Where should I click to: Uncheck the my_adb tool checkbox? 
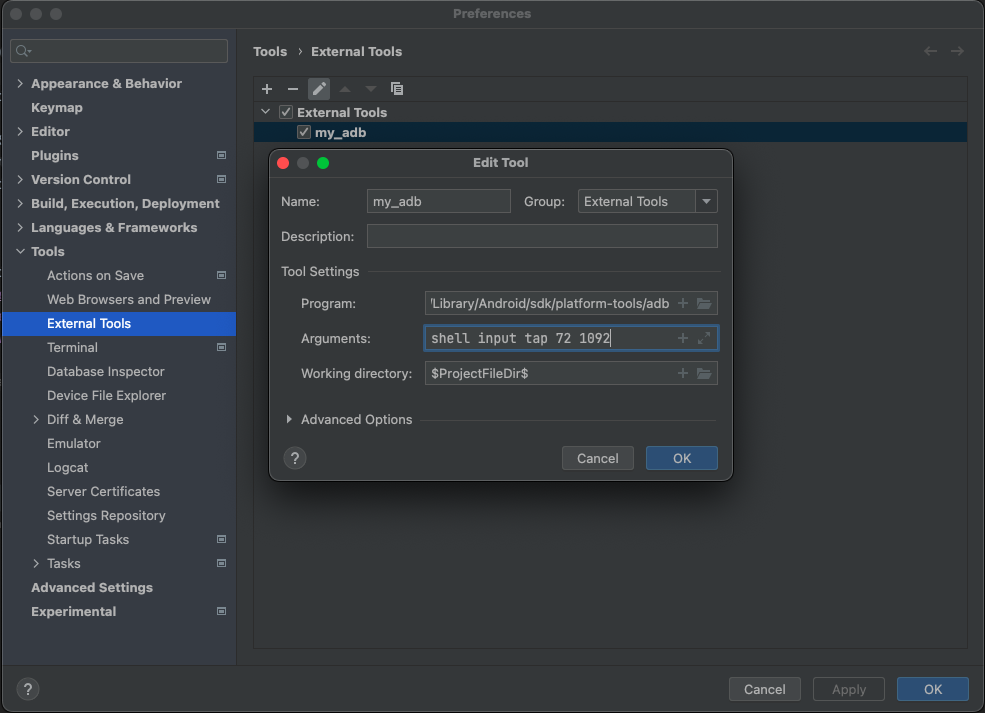[304, 133]
